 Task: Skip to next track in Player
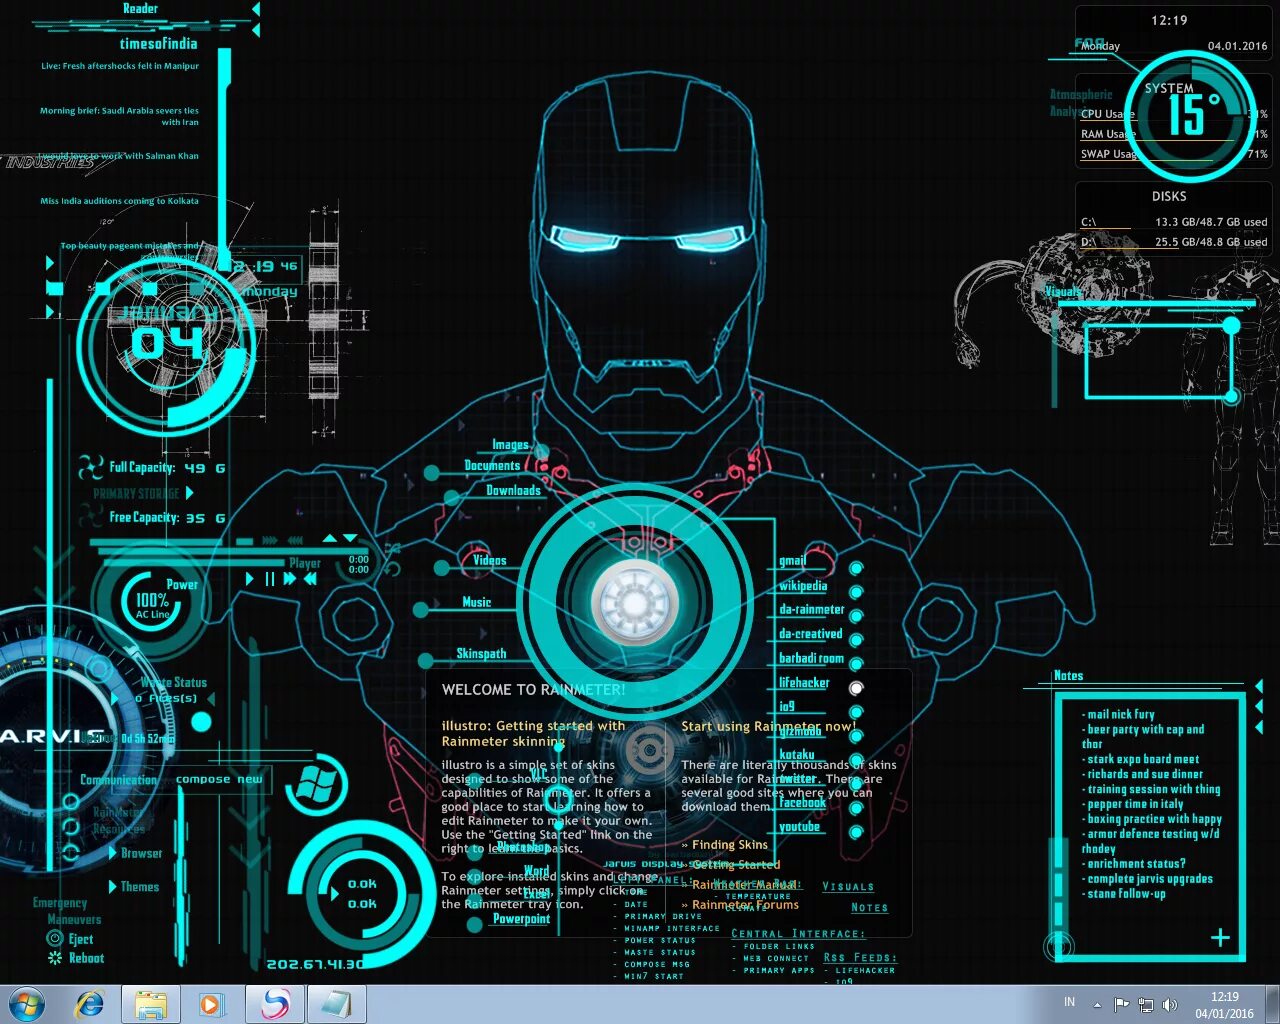pos(290,578)
